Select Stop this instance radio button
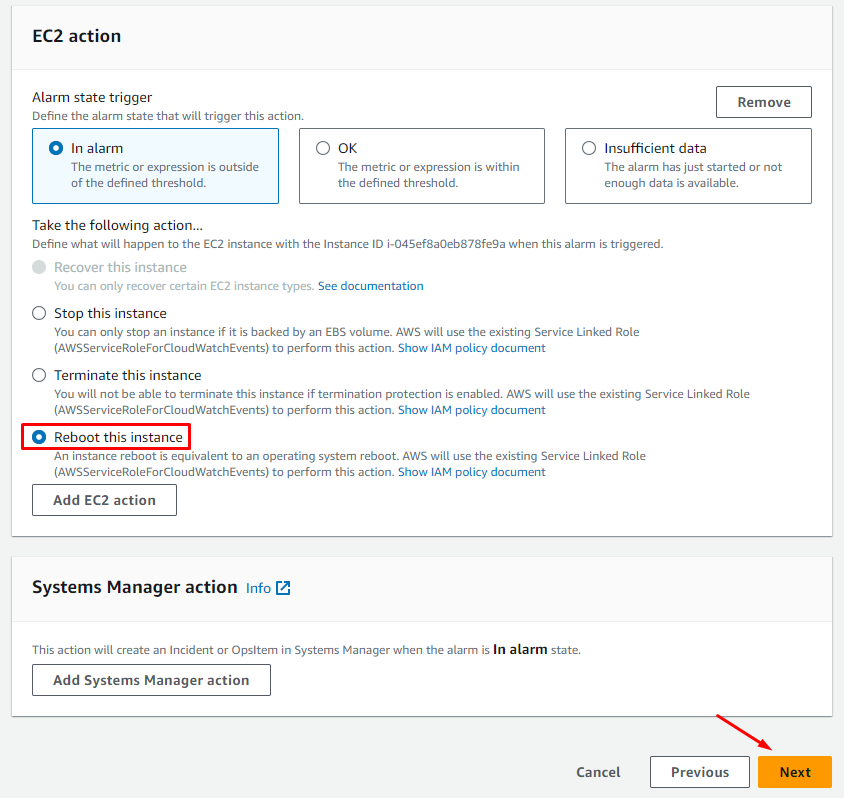The width and height of the screenshot is (844, 798). [x=39, y=313]
